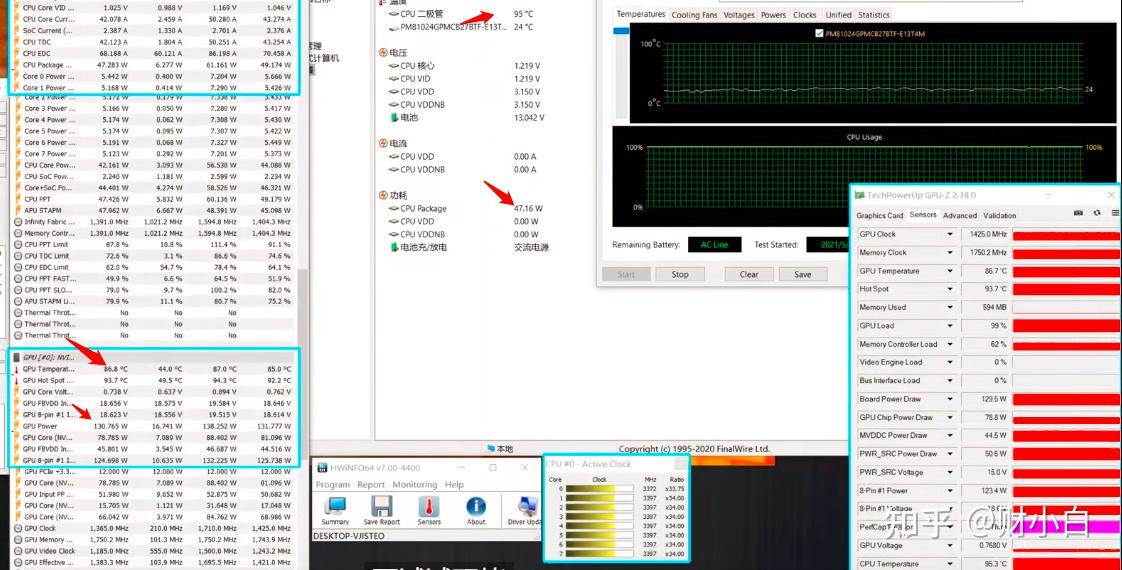Open the Memory Clock sensor dropdown
This screenshot has width=1122, height=570.
coord(950,252)
